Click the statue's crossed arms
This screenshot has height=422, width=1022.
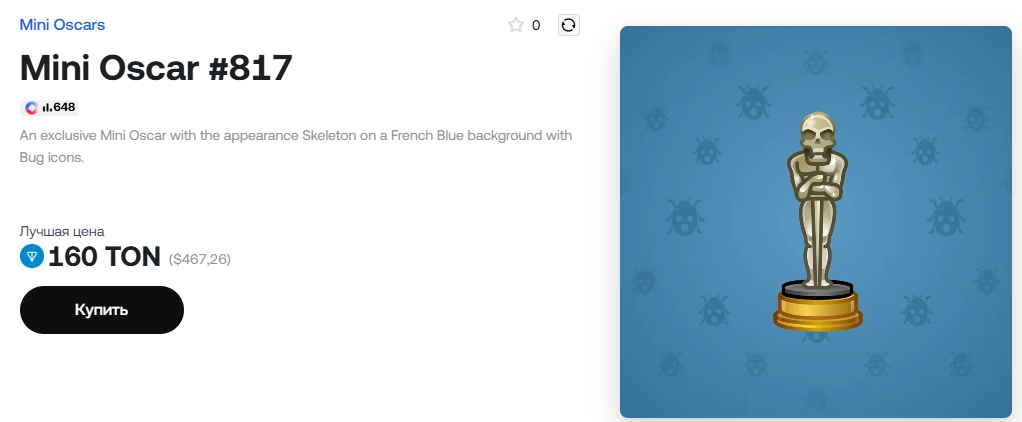tap(817, 188)
